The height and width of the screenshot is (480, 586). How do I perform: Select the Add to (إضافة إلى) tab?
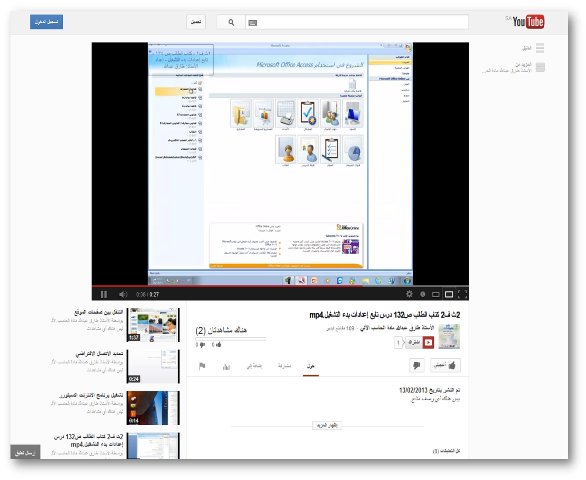coord(254,366)
